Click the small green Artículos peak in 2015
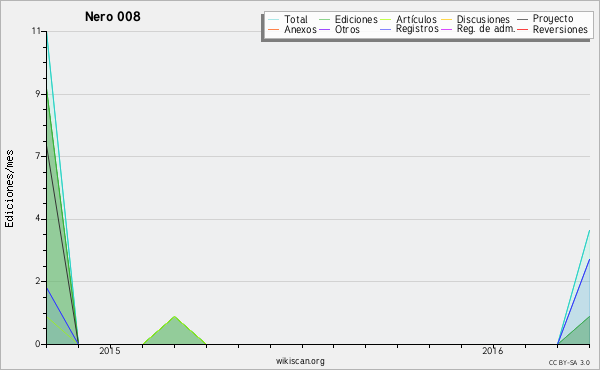 (174, 331)
